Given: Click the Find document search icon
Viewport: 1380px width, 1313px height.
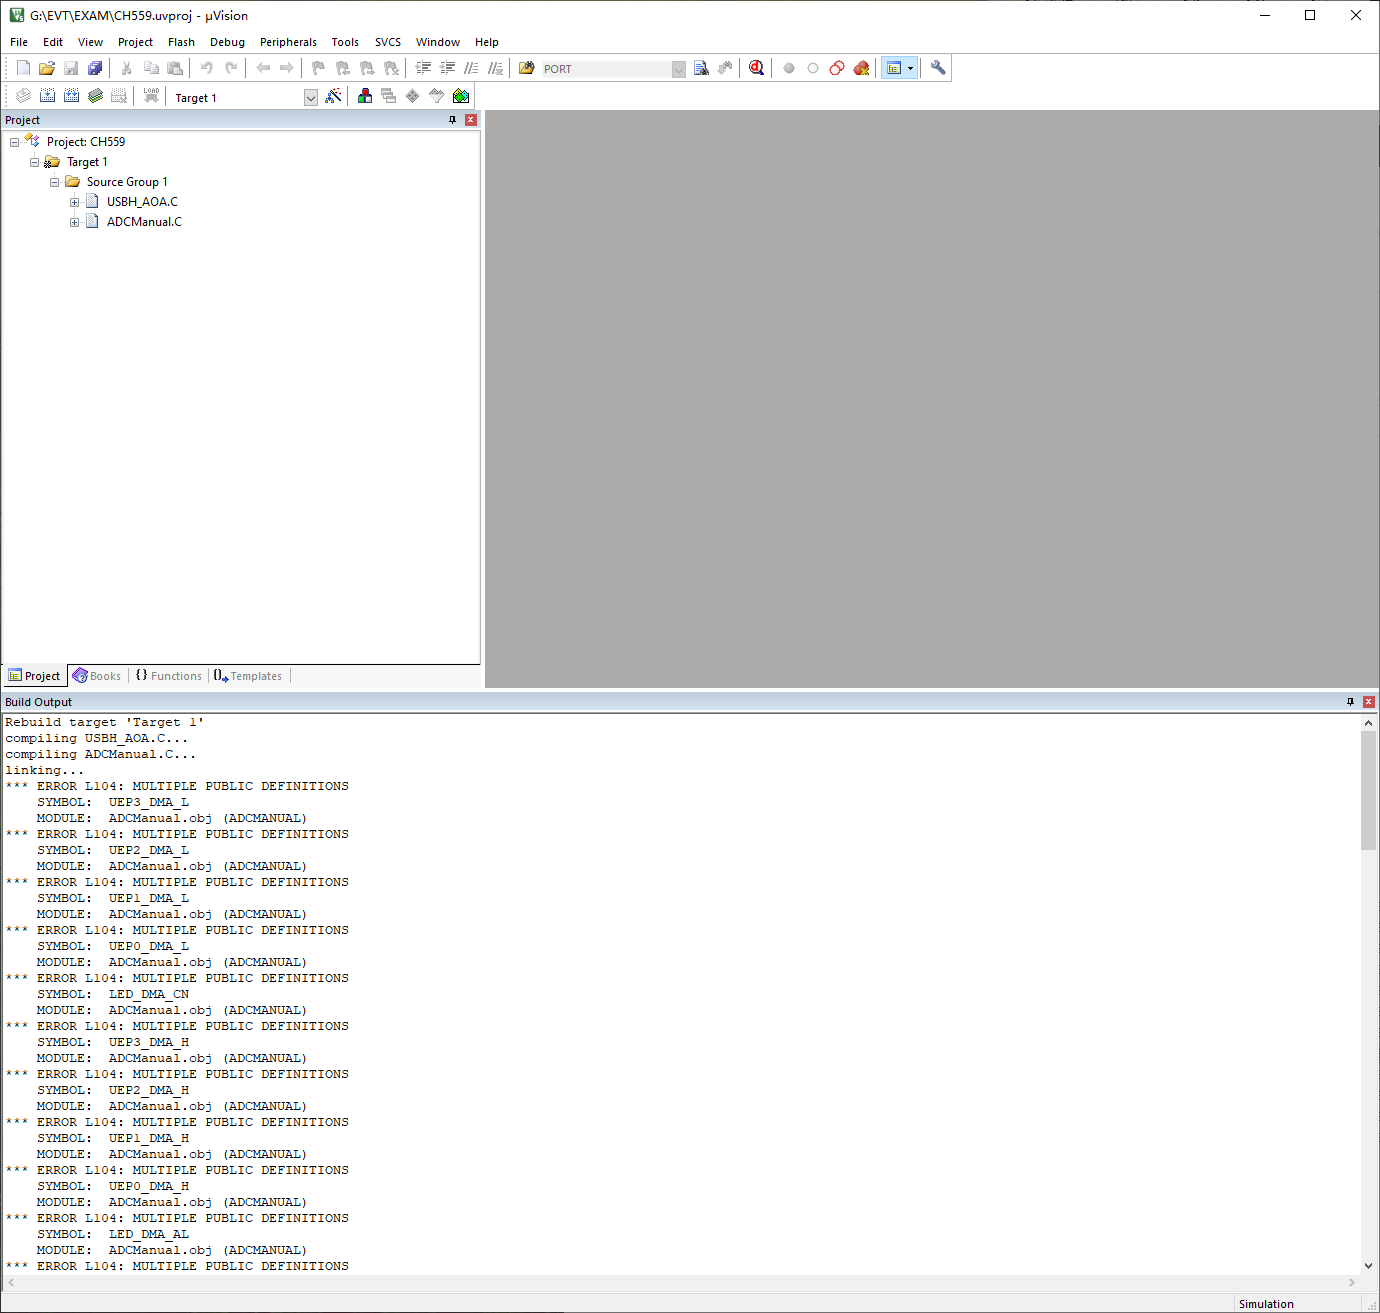Looking at the screenshot, I should [701, 68].
